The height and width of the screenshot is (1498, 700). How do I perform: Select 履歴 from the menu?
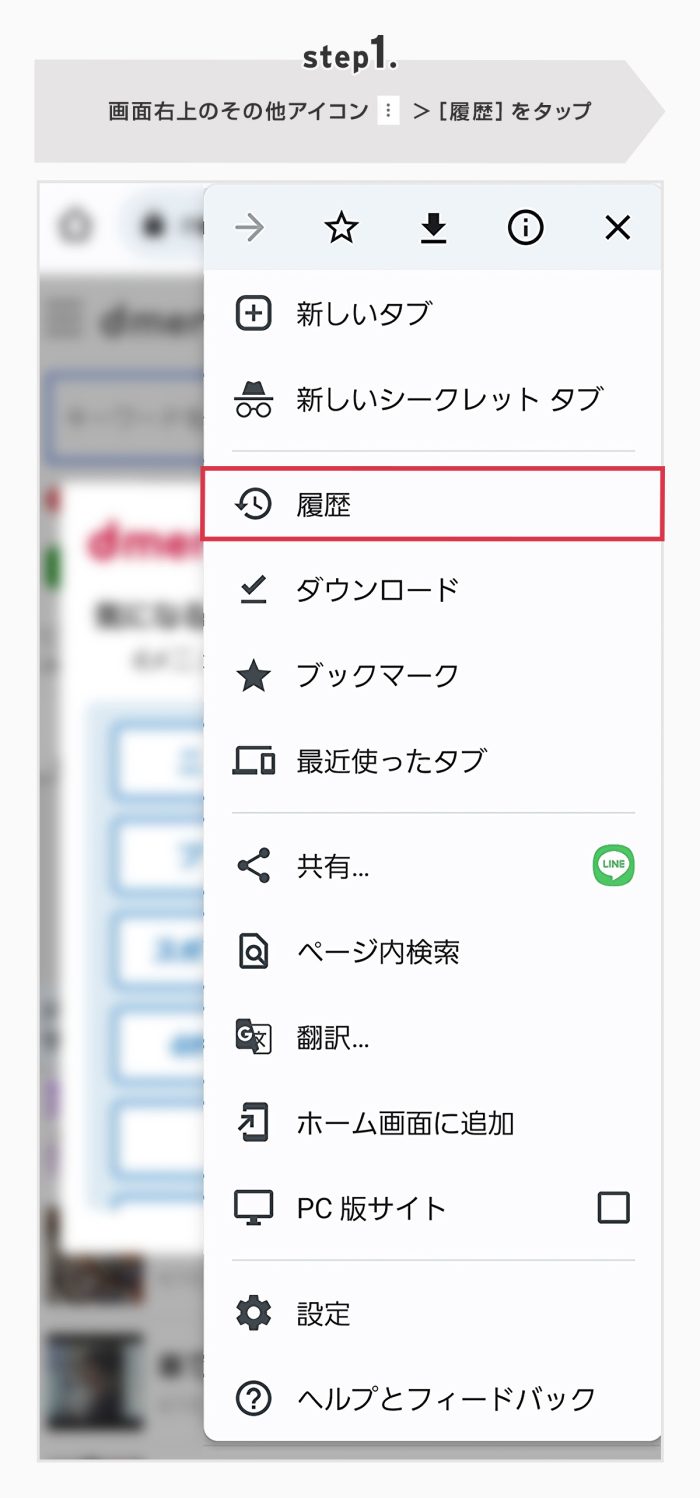pos(432,505)
